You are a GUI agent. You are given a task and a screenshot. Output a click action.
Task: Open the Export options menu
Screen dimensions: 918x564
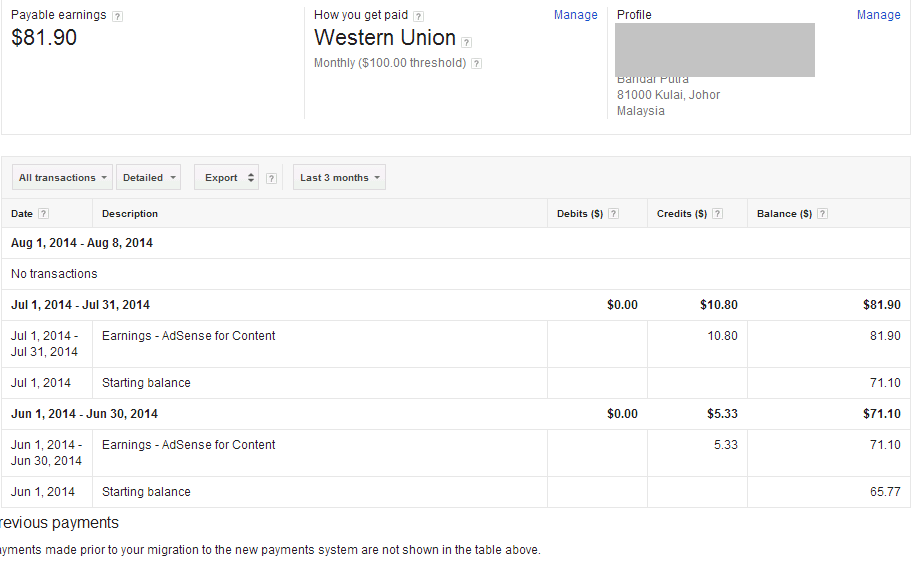coord(226,178)
